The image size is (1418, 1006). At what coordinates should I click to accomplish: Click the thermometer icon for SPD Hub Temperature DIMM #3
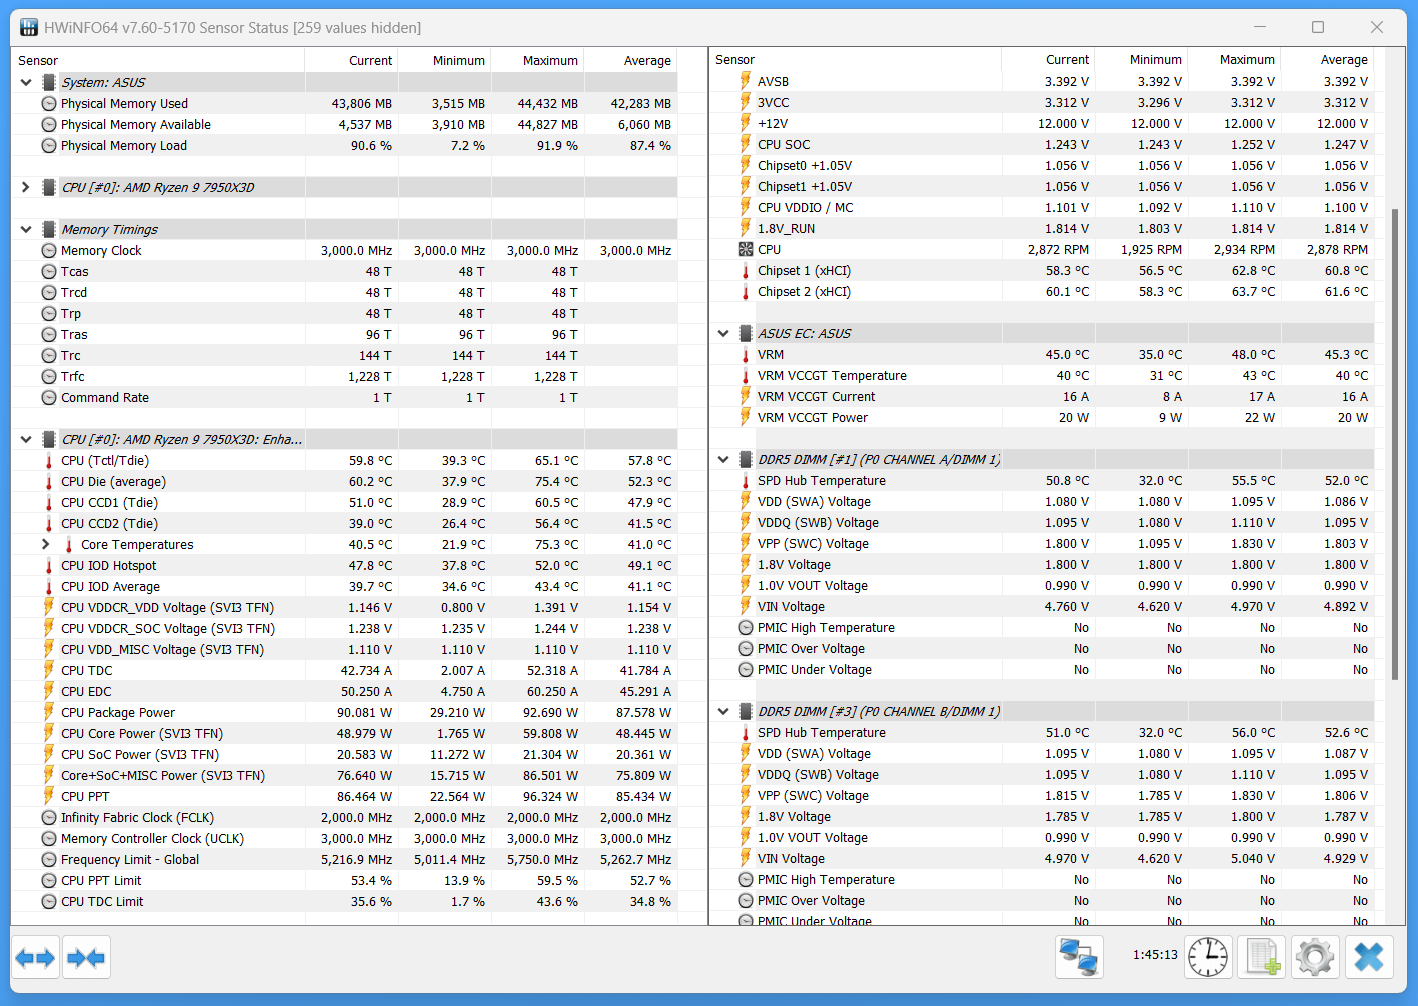[x=746, y=733]
